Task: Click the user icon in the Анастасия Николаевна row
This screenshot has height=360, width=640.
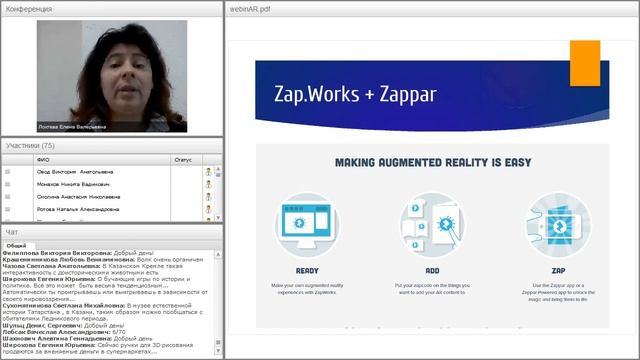Action: point(209,197)
